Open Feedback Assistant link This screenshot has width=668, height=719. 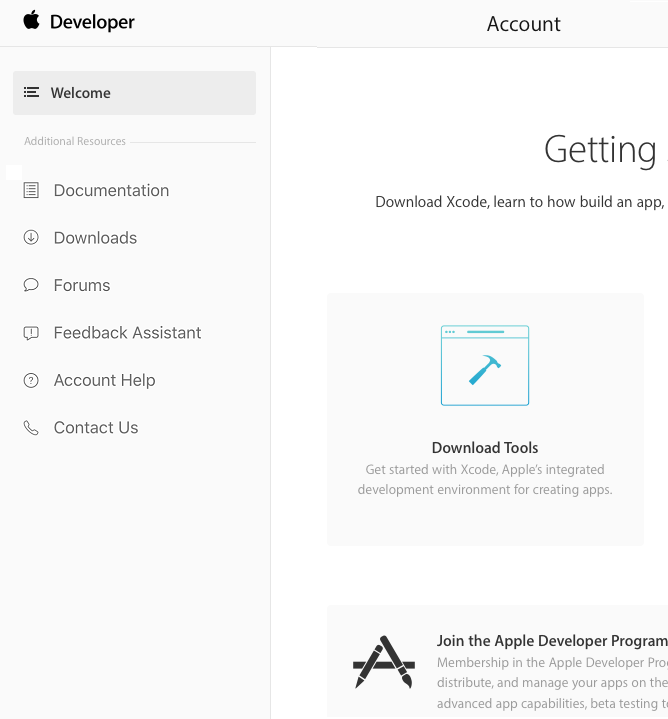click(x=127, y=333)
